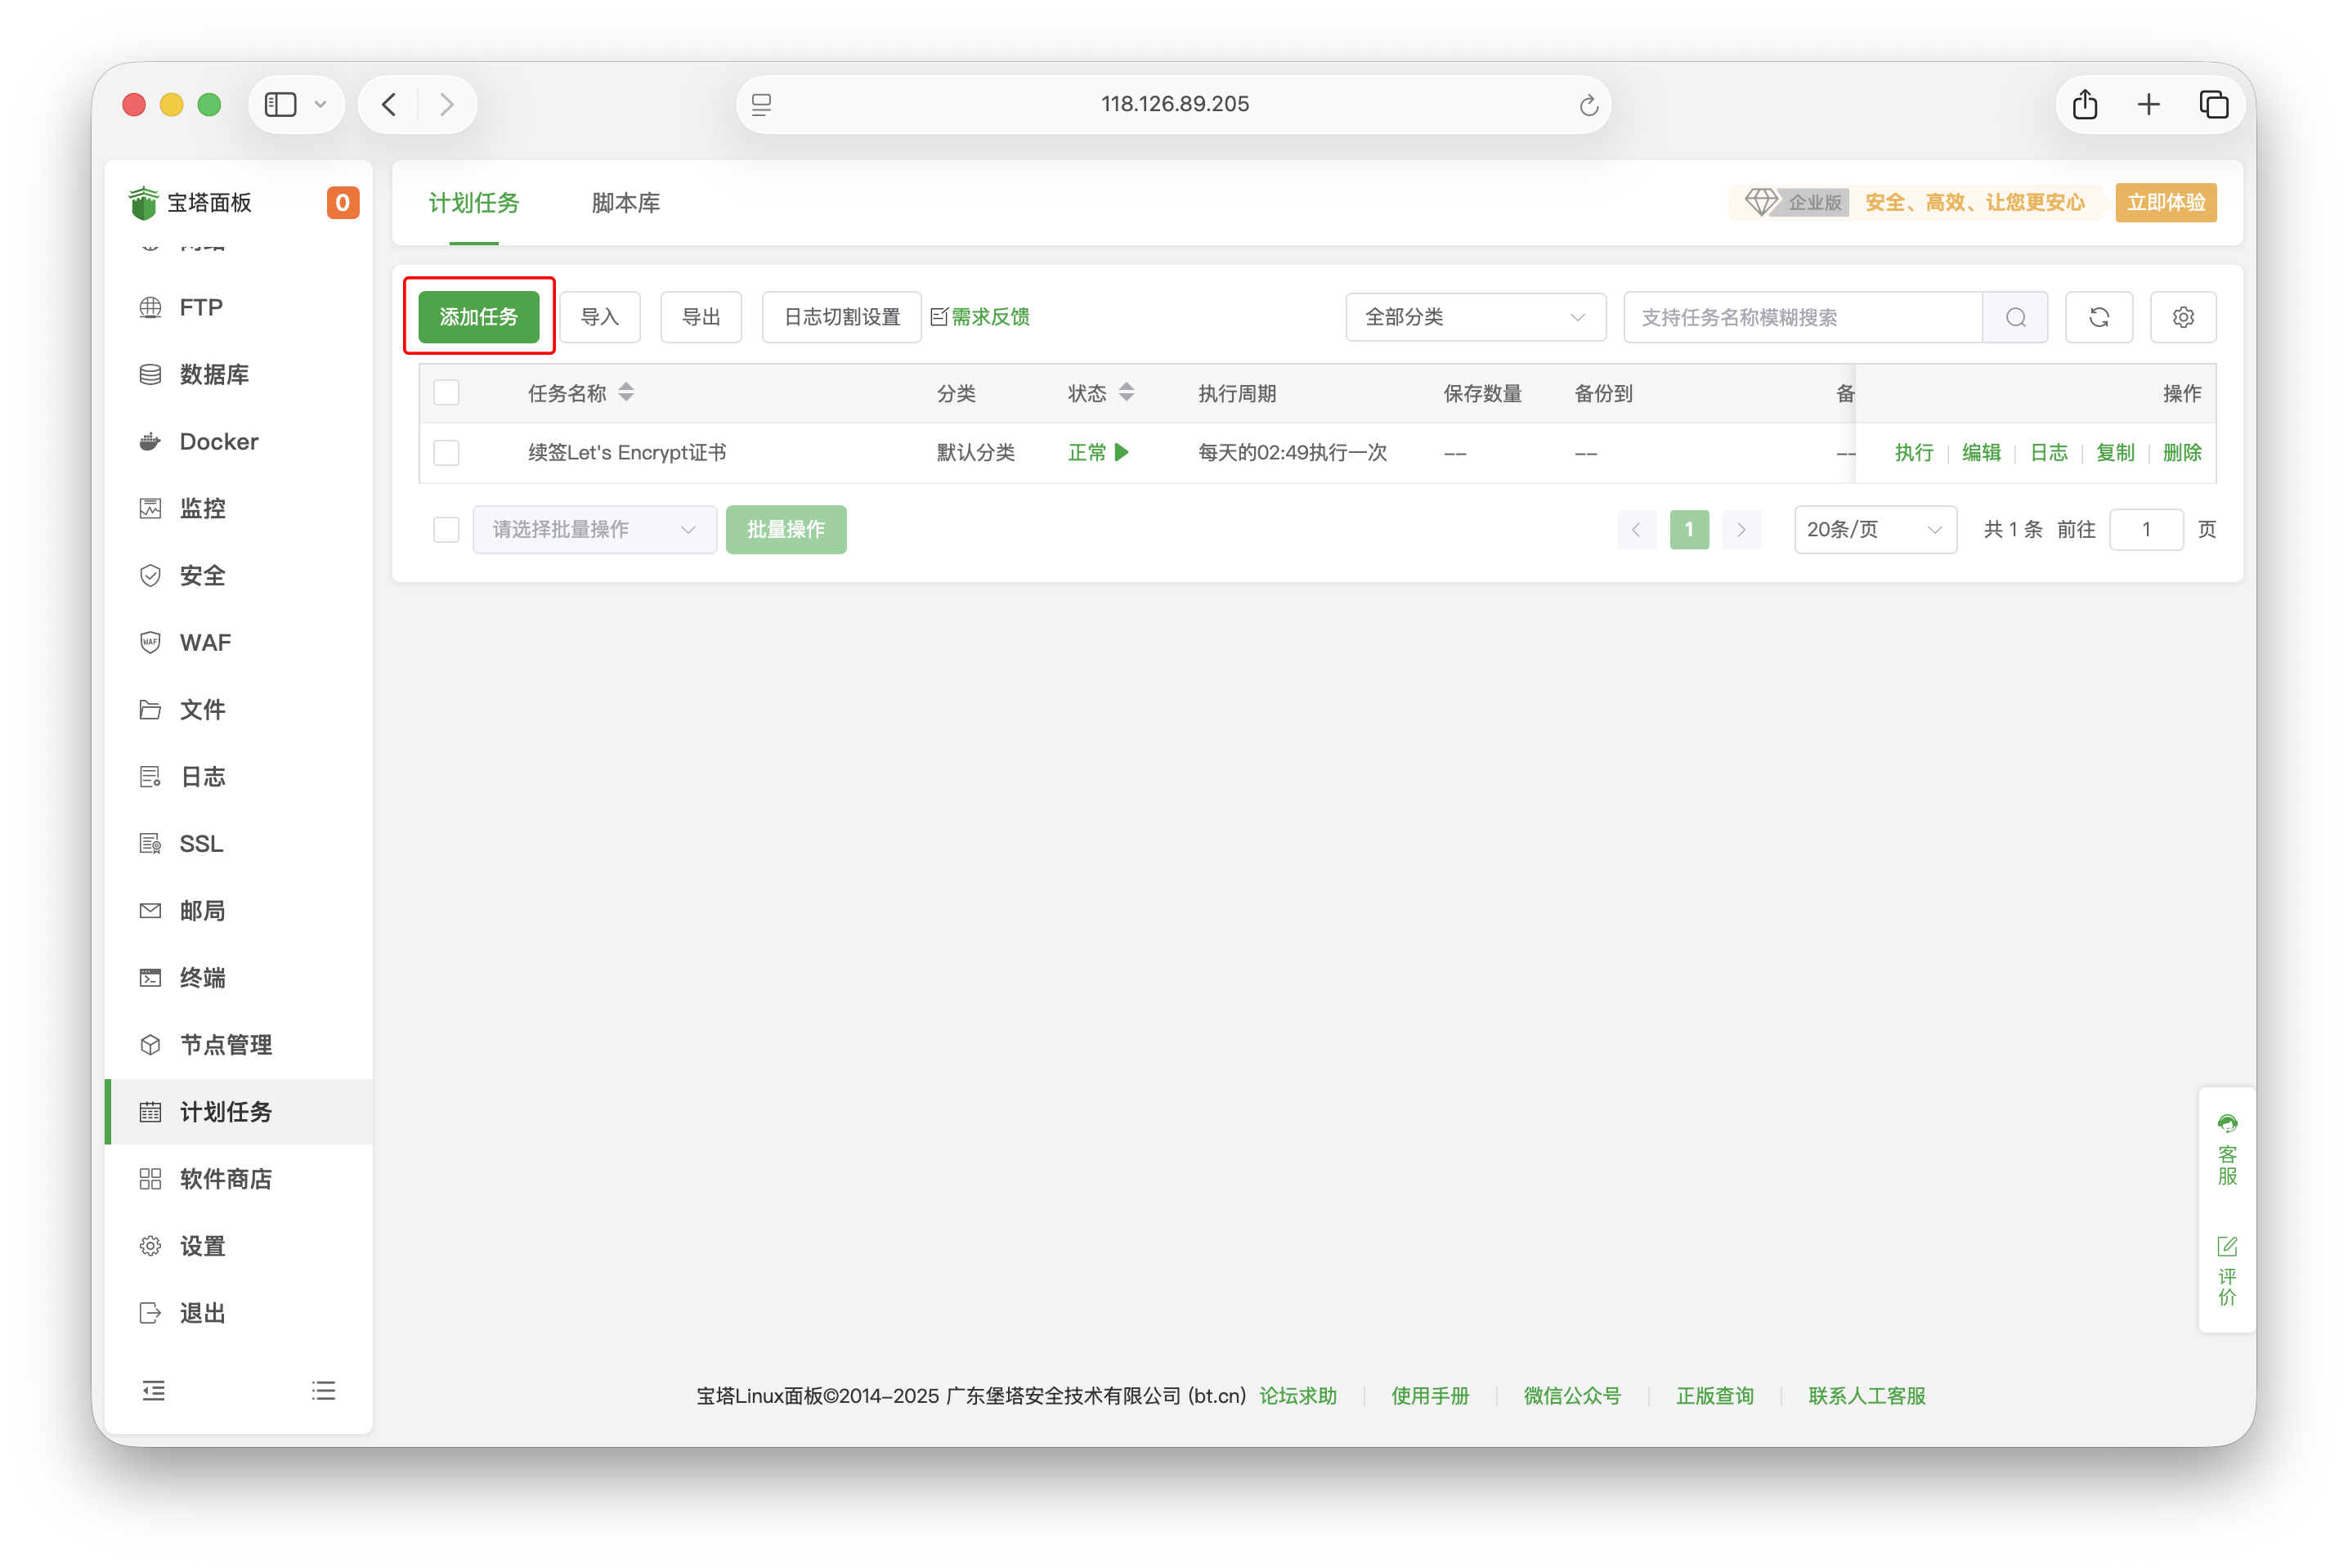The image size is (2348, 1568).
Task: Tick the batch selection checkbox at the bottom
Action: pyautogui.click(x=446, y=529)
